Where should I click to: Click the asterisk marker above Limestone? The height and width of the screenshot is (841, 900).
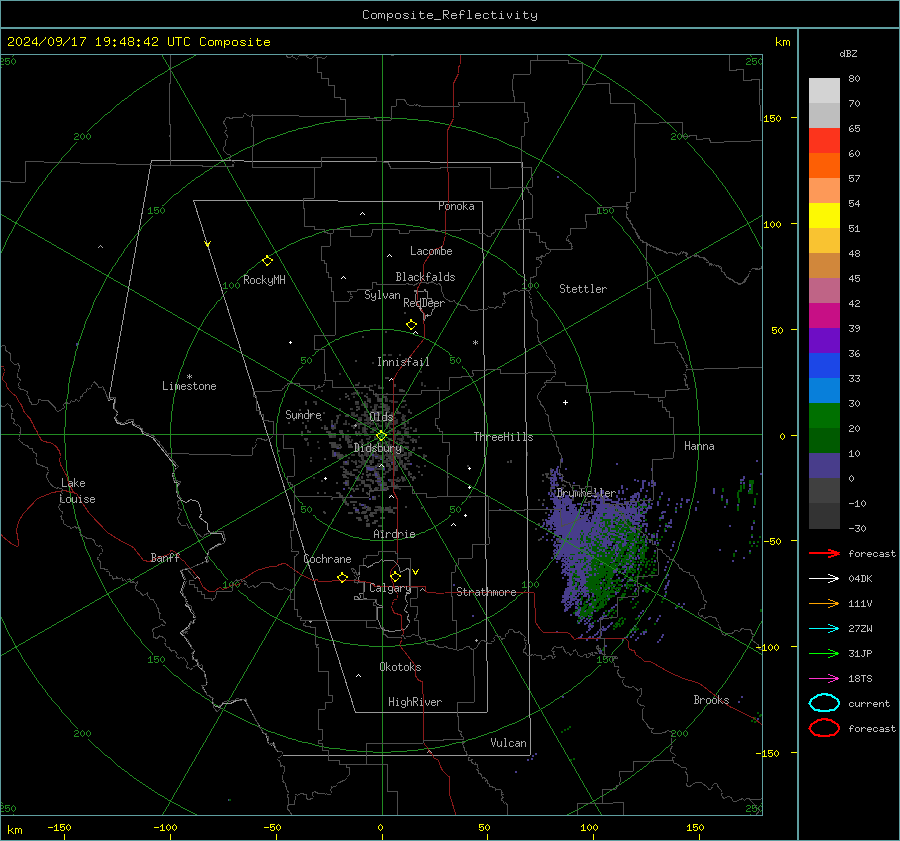tap(189, 377)
